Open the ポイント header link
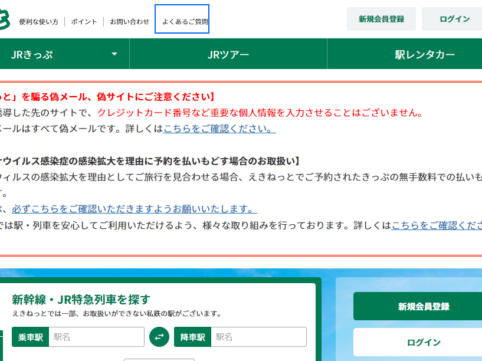Viewport: 482px width, 361px height. tap(84, 22)
